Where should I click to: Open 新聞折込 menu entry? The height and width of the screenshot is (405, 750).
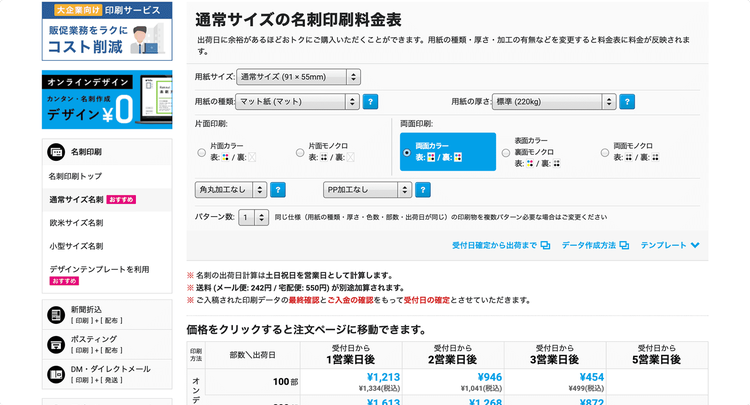coord(107,315)
